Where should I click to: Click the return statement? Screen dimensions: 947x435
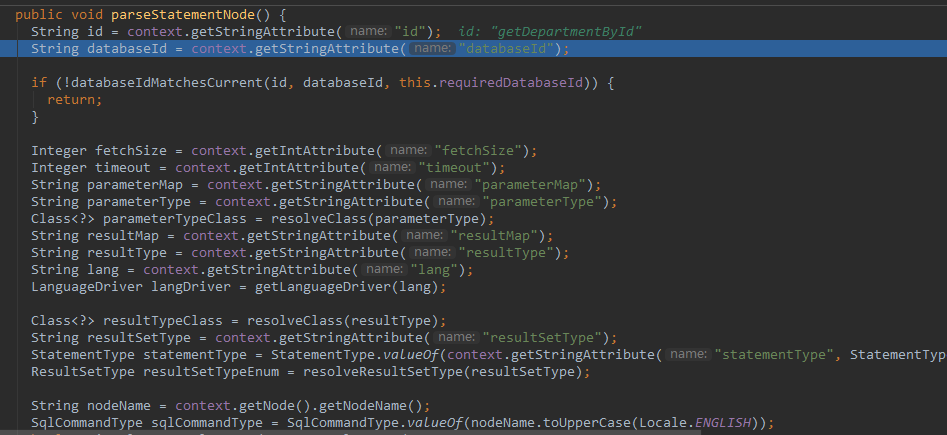75,100
